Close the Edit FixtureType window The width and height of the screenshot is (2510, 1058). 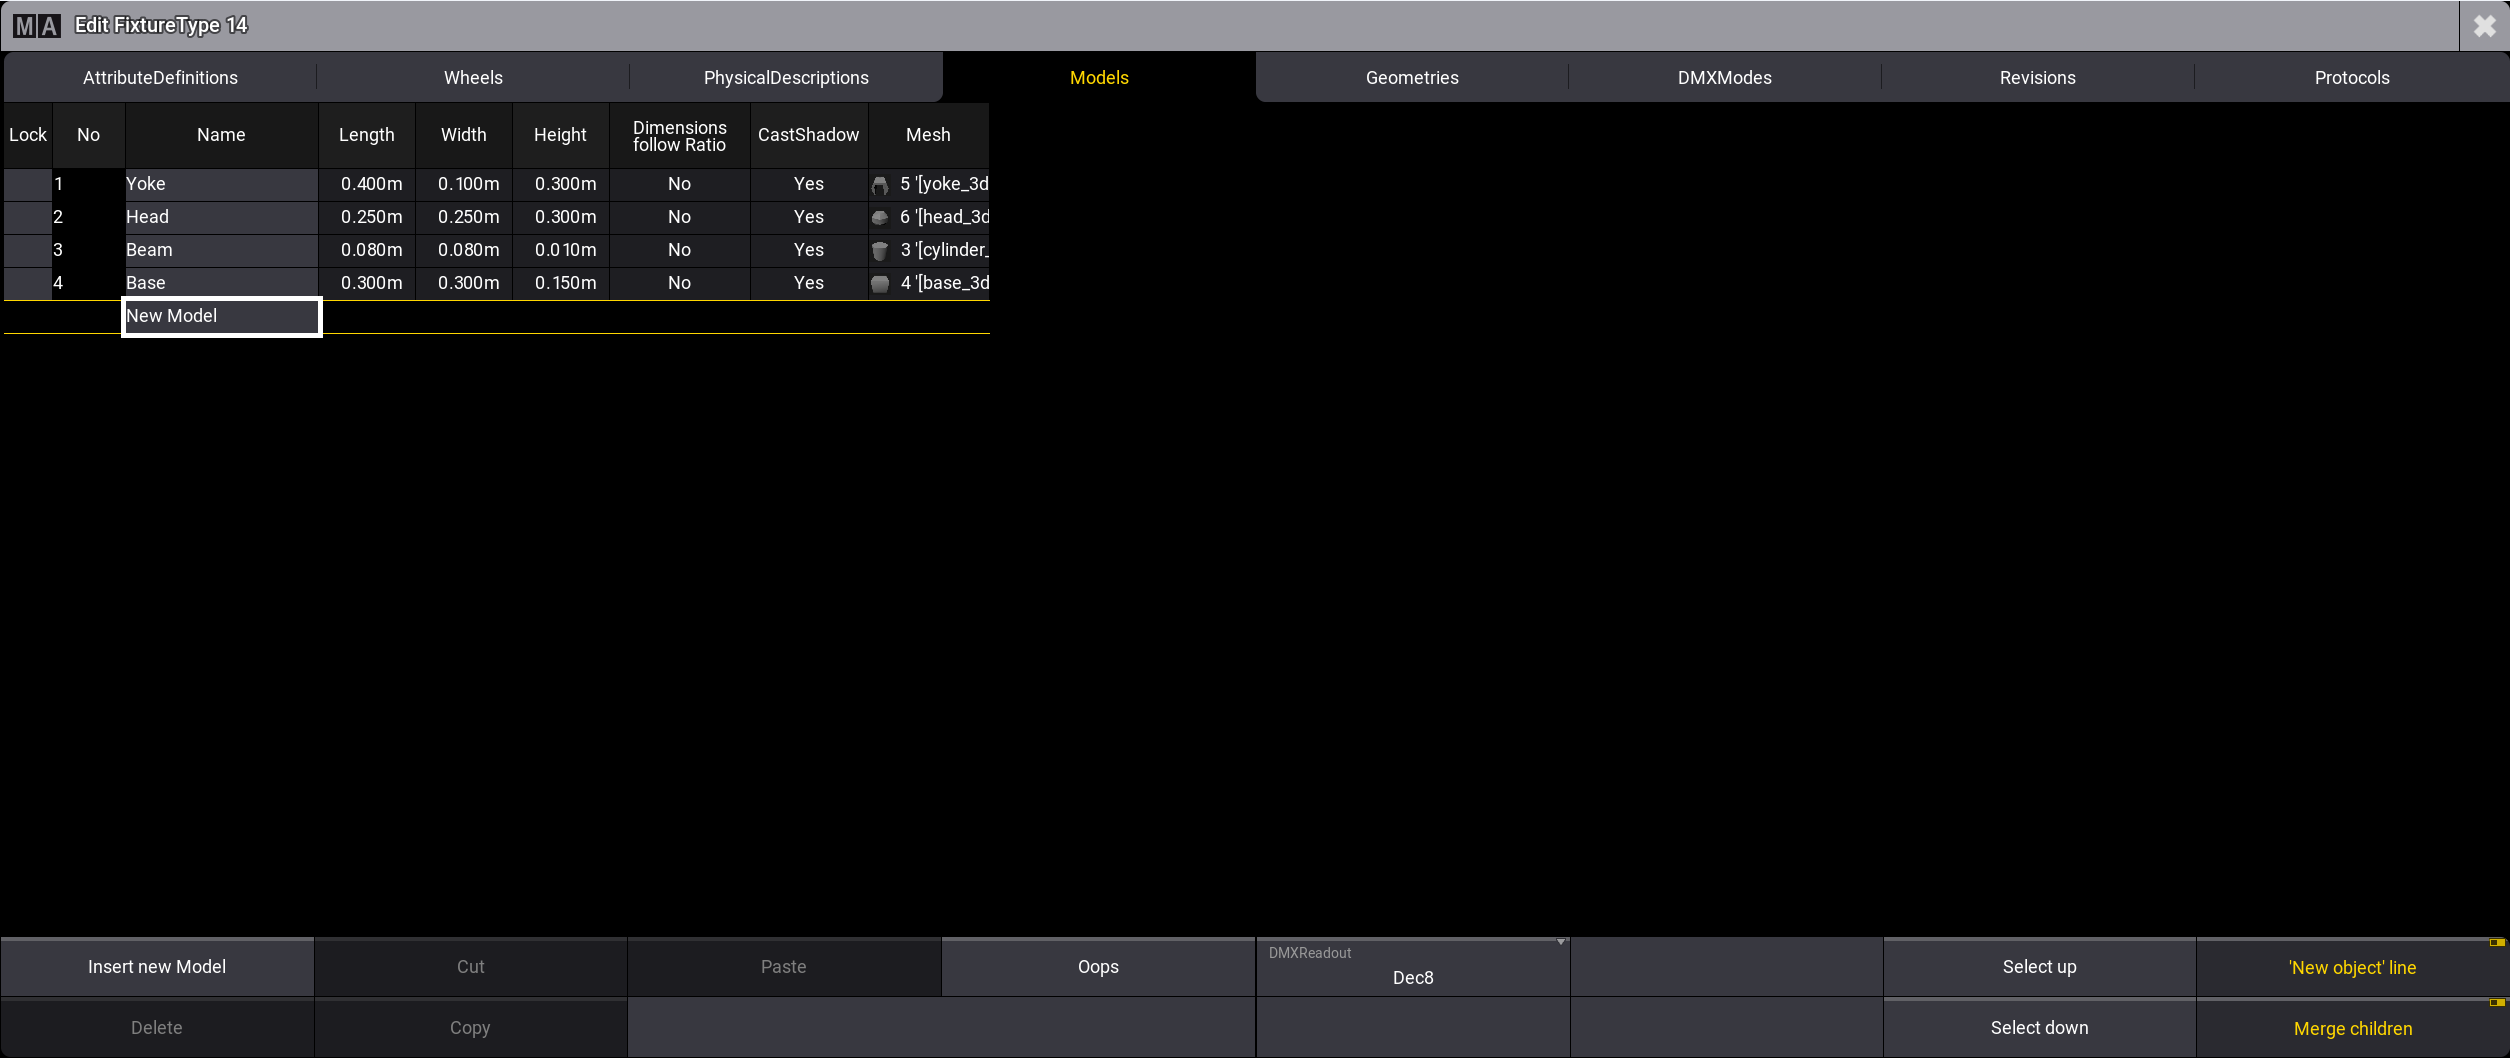pos(2484,26)
